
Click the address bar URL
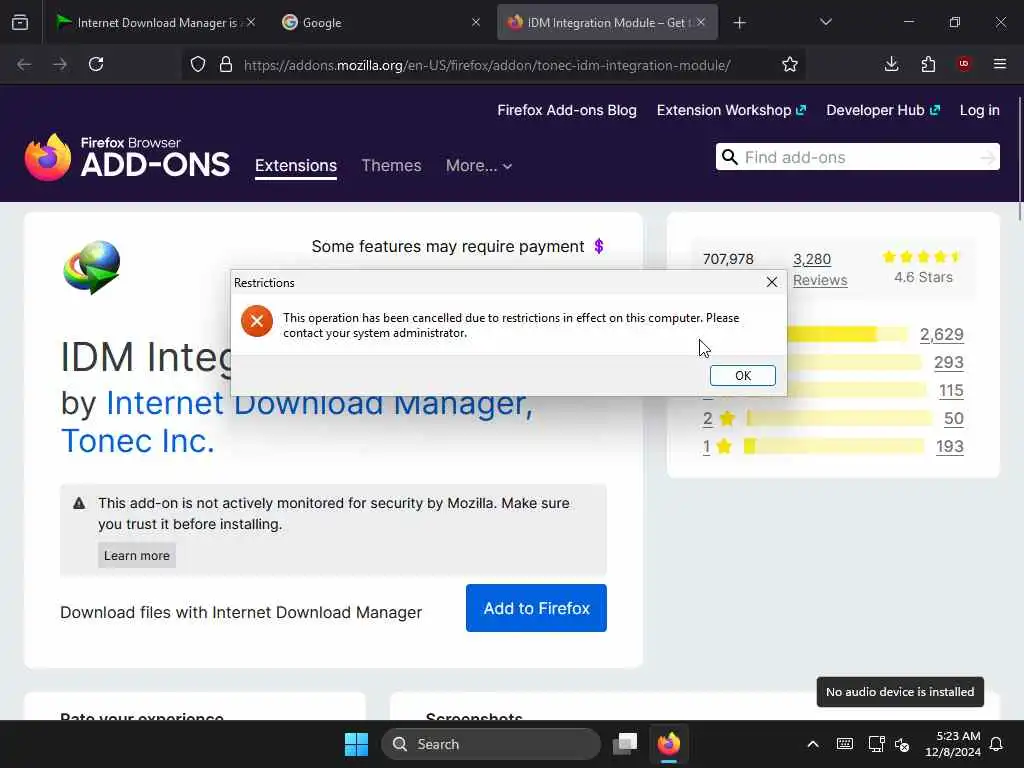point(487,65)
